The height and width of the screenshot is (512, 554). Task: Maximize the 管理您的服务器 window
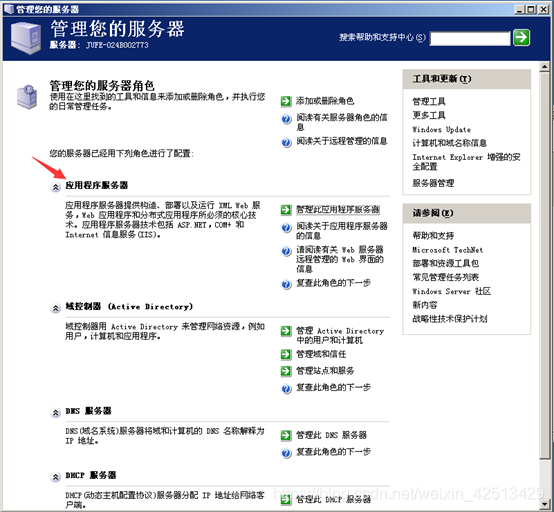click(x=531, y=10)
